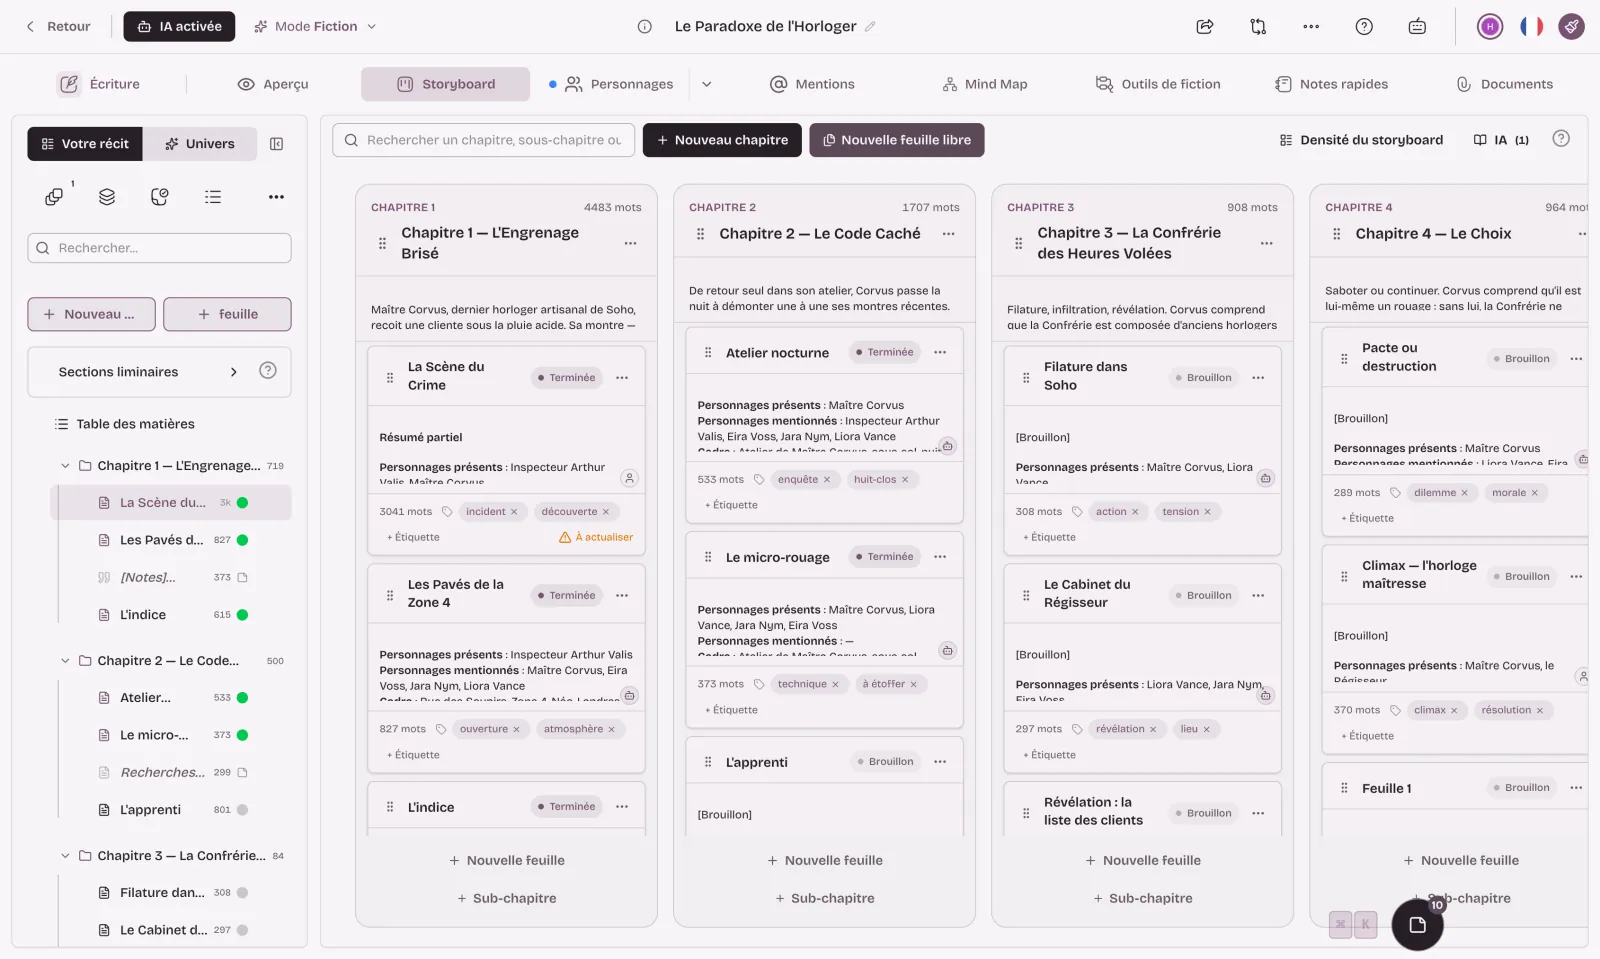The height and width of the screenshot is (959, 1600).
Task: Go to the Mind Map tab
Action: 985,84
